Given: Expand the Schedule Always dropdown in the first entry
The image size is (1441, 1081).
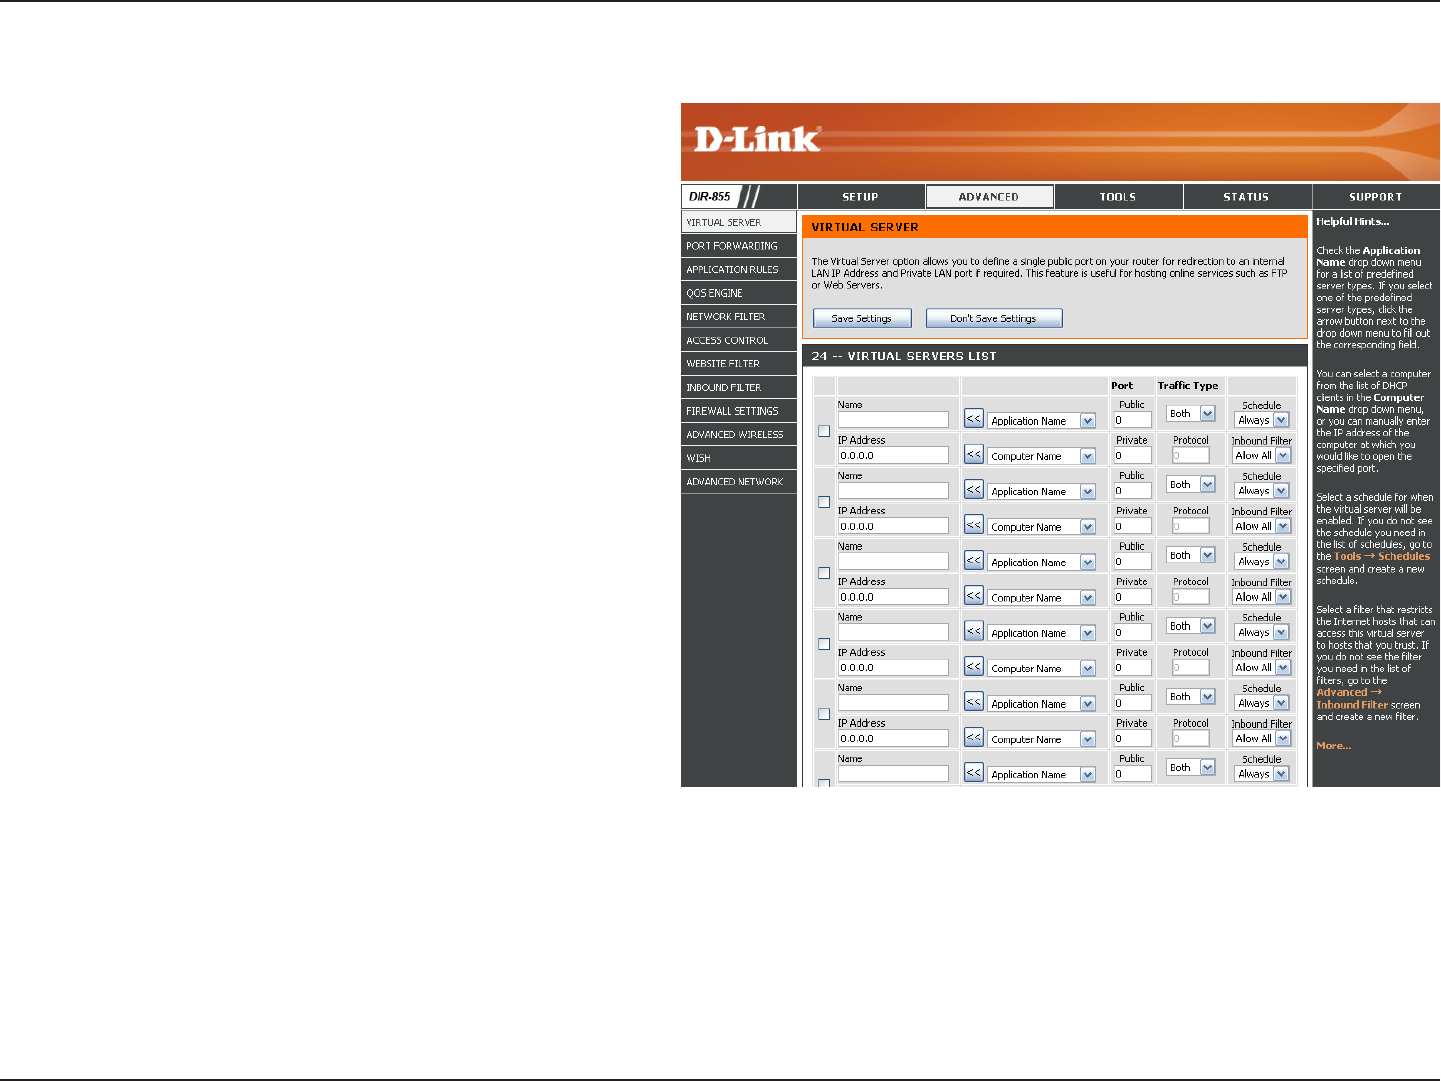Looking at the screenshot, I should pyautogui.click(x=1262, y=420).
